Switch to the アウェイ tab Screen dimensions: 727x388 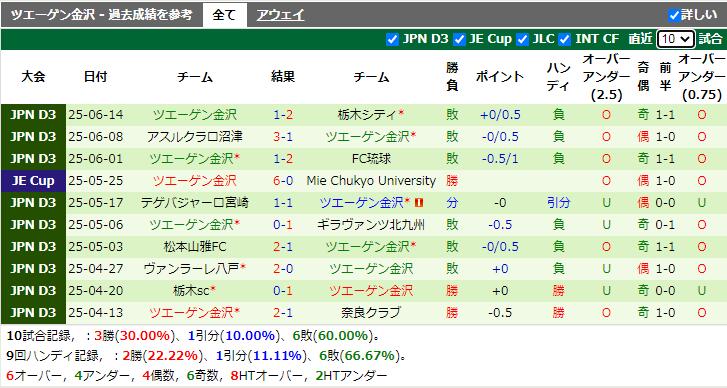pos(280,15)
